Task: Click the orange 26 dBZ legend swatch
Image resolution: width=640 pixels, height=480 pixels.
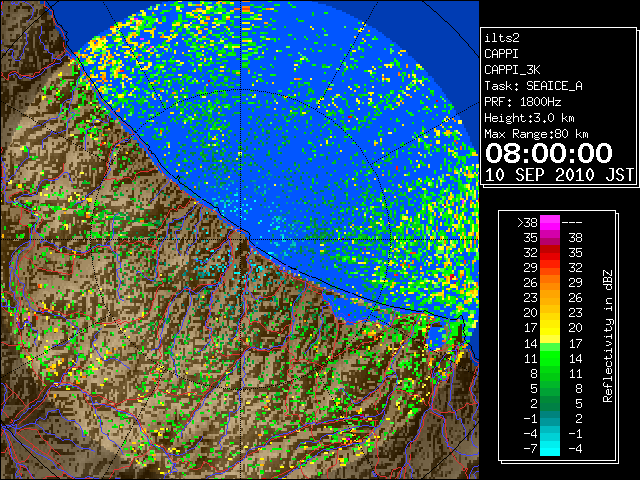Action: click(x=550, y=282)
